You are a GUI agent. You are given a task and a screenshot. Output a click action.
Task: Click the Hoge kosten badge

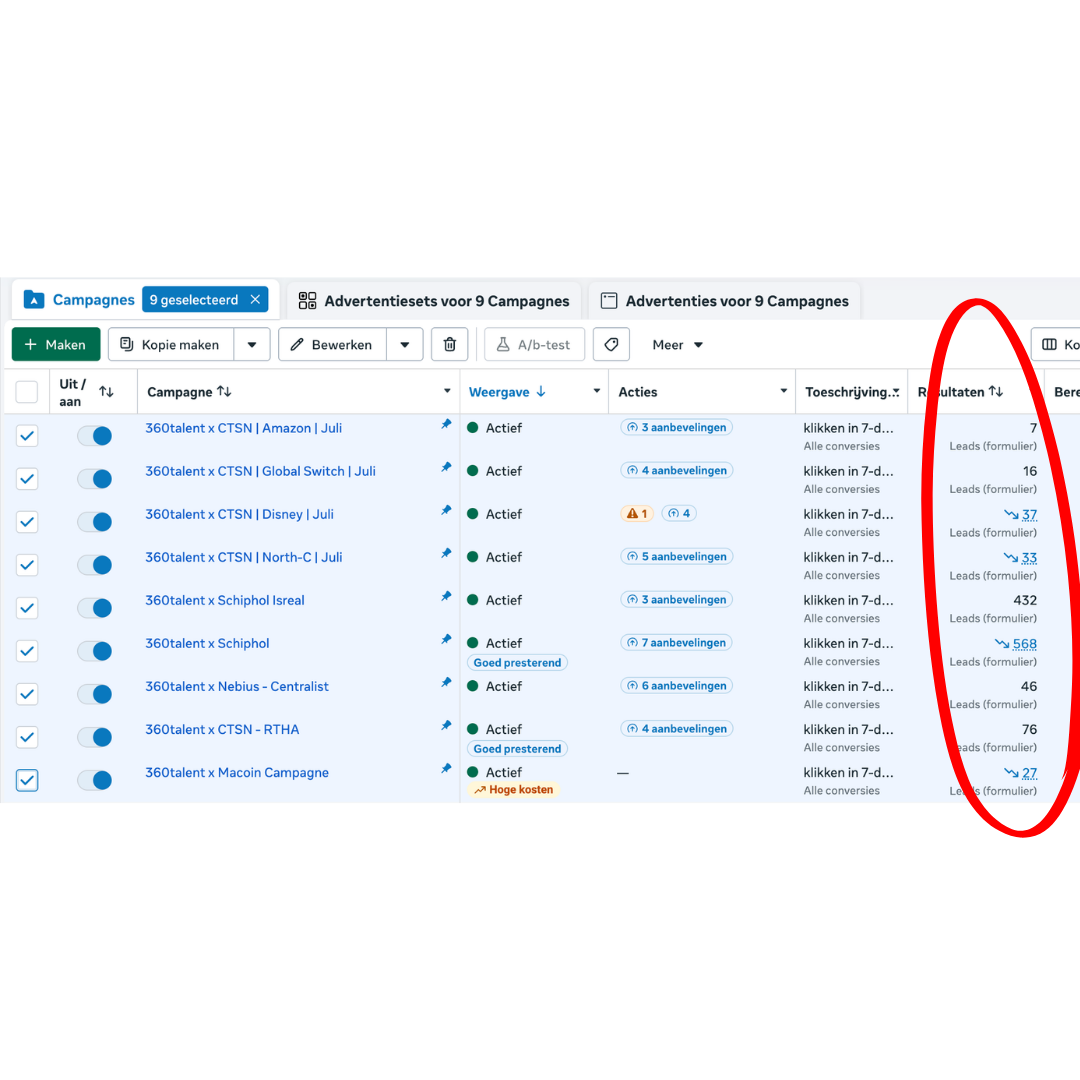coord(514,790)
